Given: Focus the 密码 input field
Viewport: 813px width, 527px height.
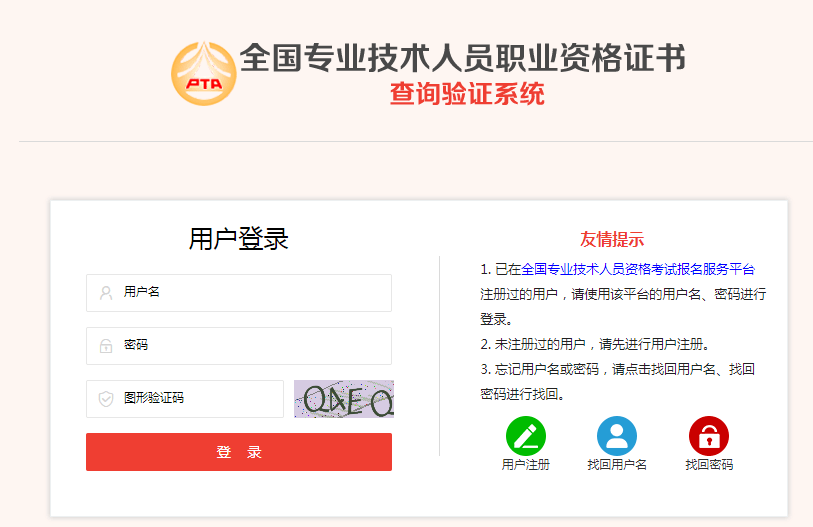Looking at the screenshot, I should click(x=239, y=346).
